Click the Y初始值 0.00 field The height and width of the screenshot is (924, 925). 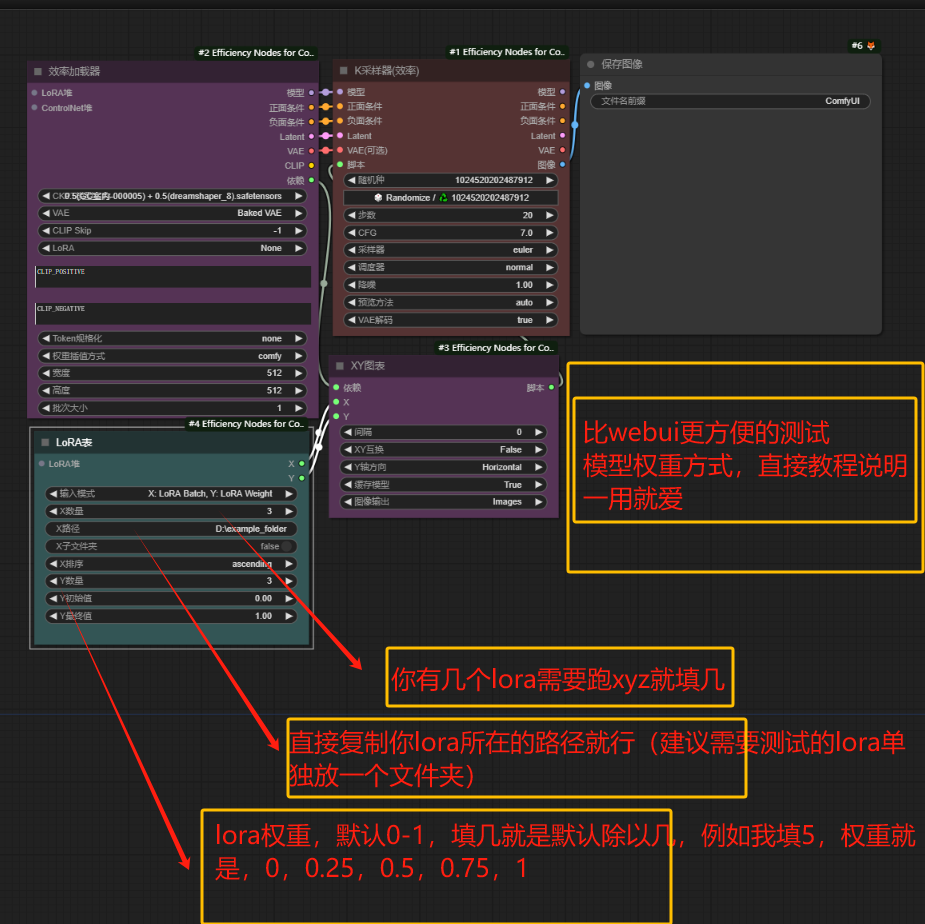171,598
